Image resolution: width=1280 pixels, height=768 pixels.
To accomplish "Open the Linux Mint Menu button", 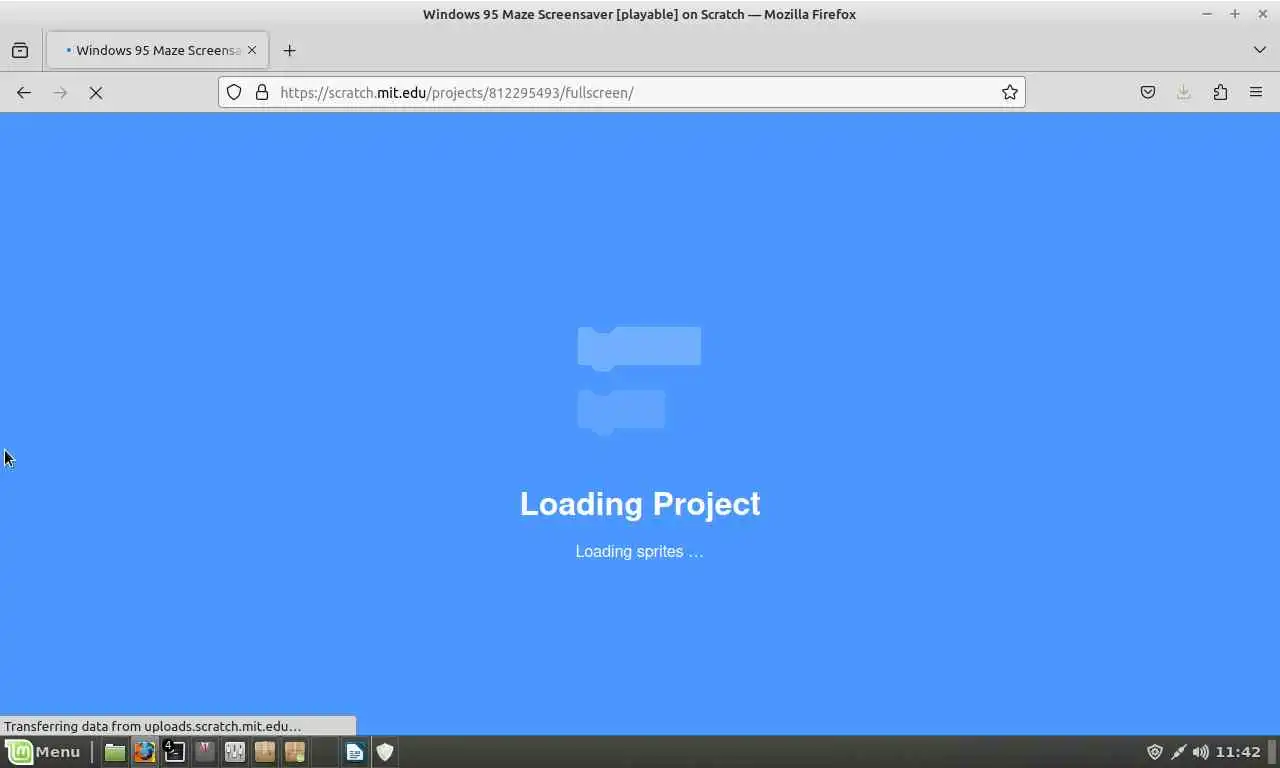I will (x=44, y=751).
